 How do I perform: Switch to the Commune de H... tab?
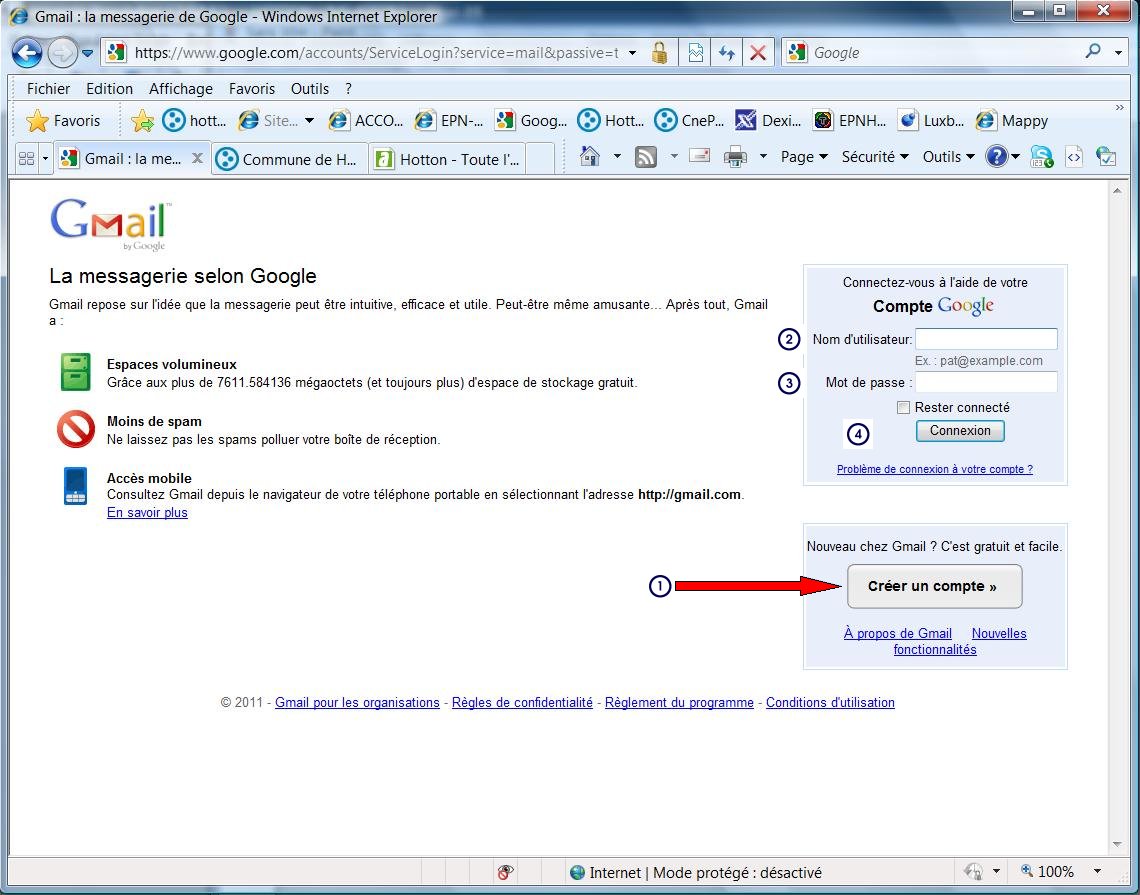pos(289,159)
